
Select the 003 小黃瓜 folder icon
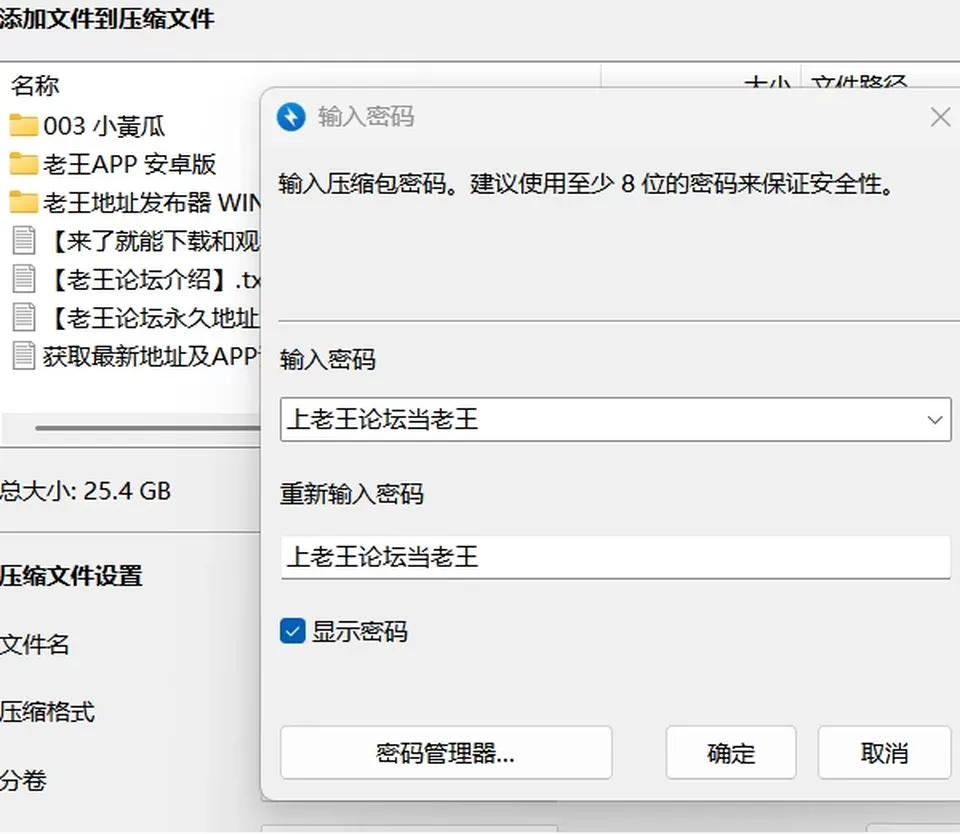[24, 126]
